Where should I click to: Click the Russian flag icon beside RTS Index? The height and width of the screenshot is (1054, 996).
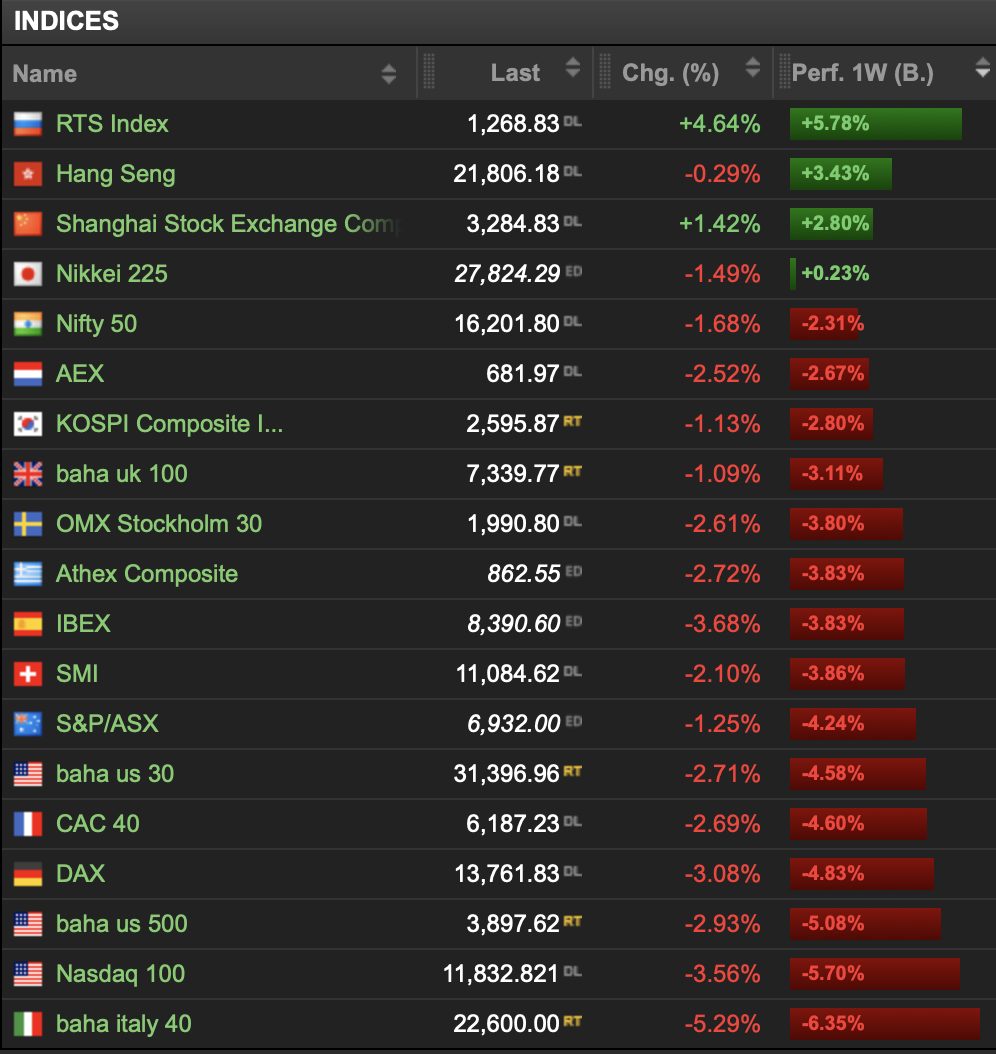click(x=28, y=124)
